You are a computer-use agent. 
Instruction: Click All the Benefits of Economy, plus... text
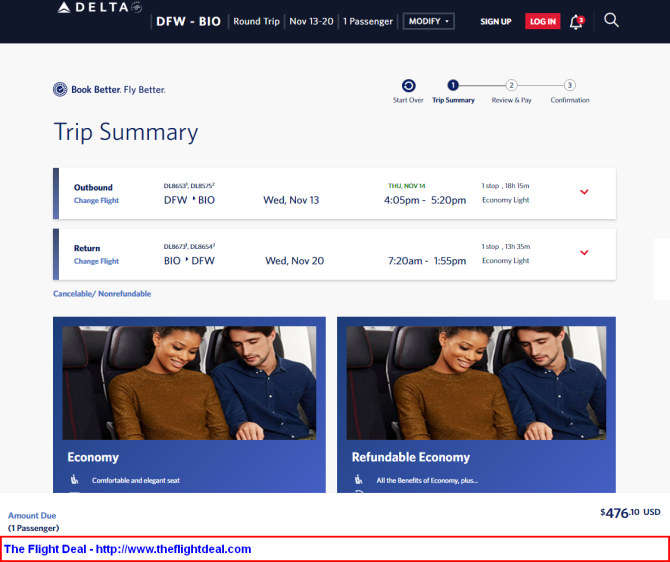pyautogui.click(x=427, y=480)
